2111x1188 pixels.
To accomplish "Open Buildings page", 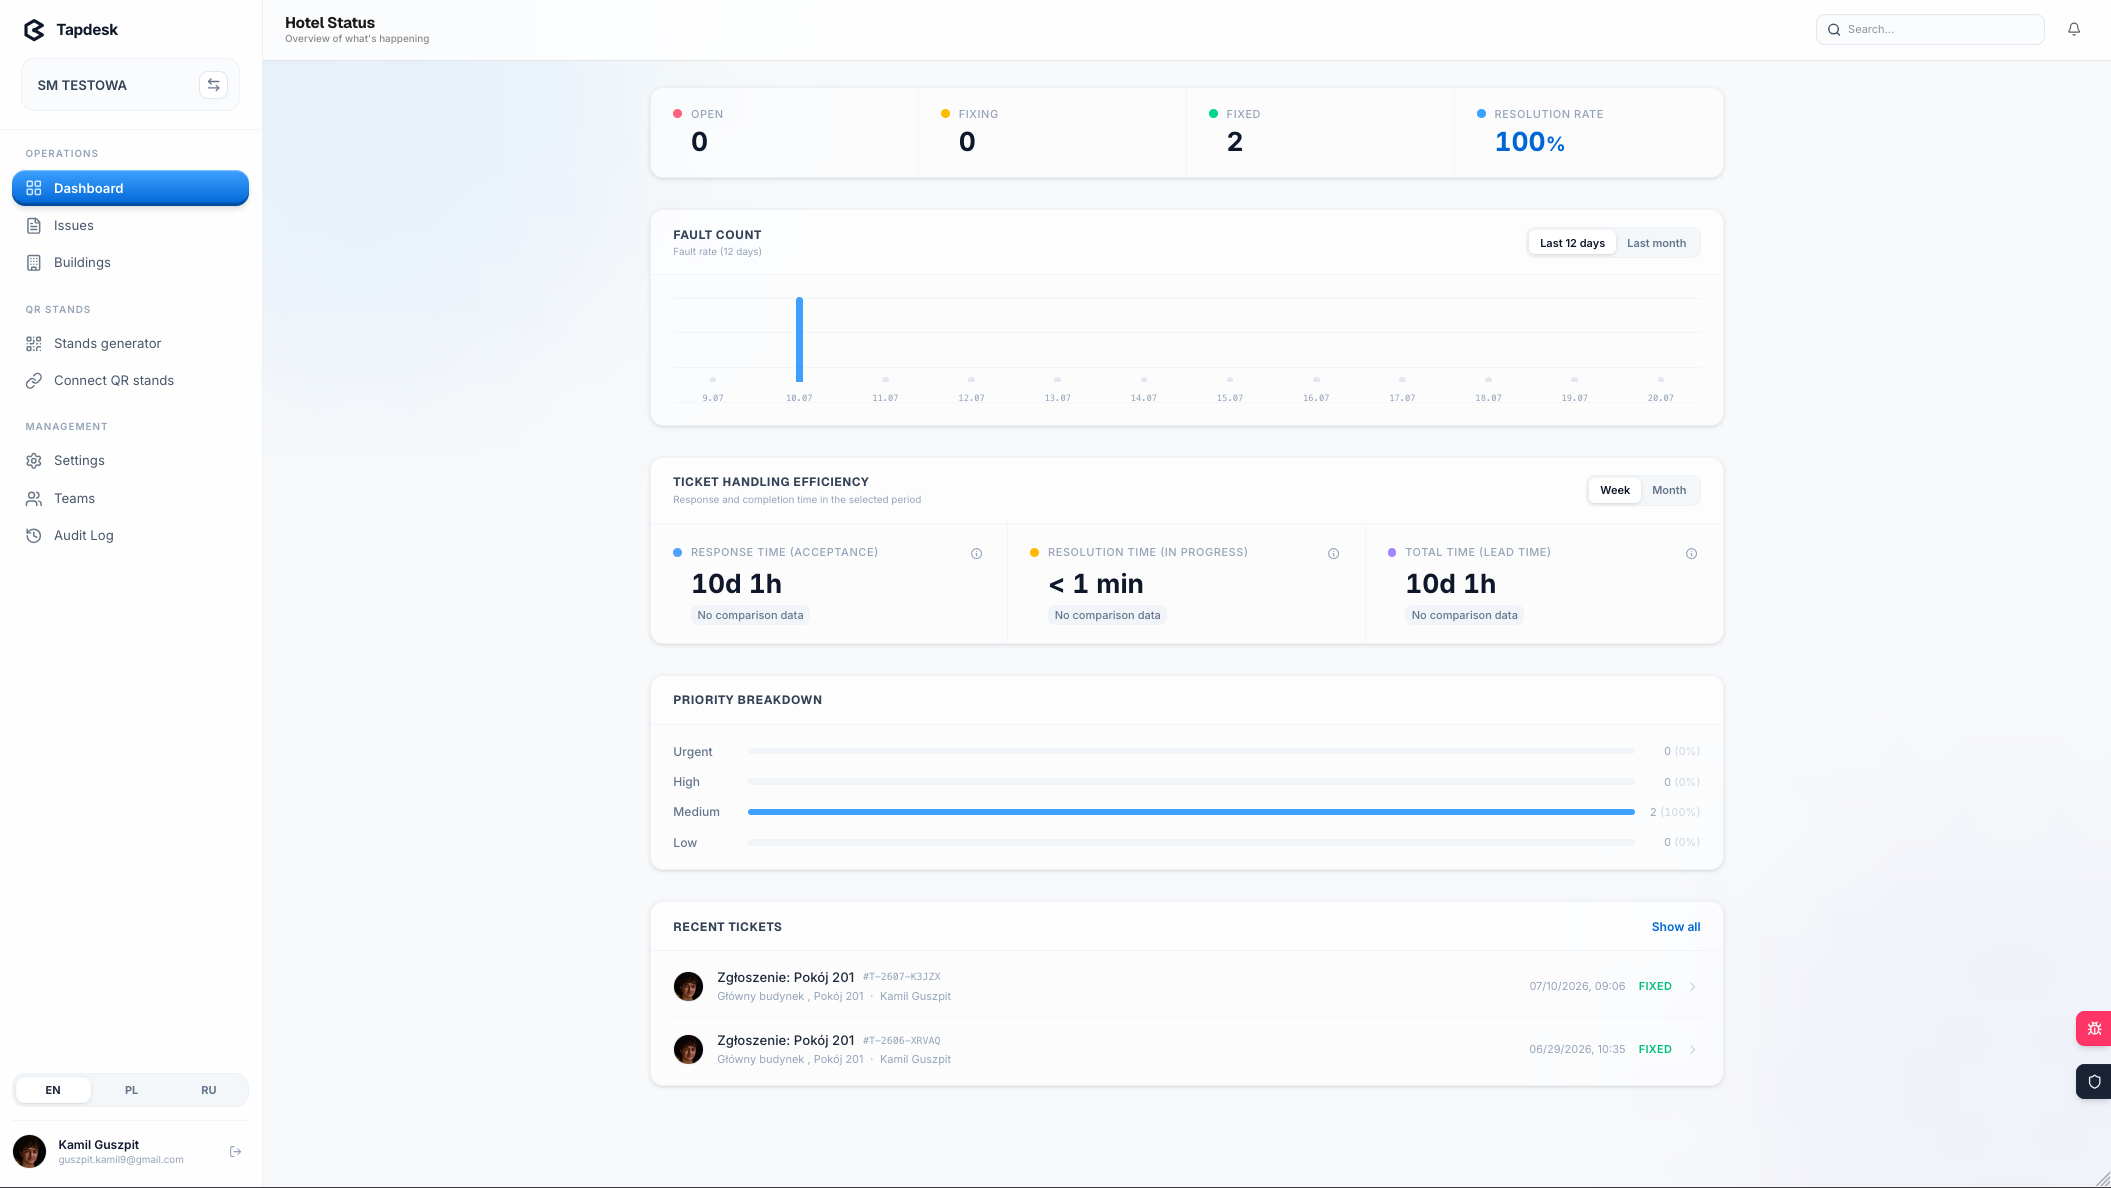I will pyautogui.click(x=130, y=262).
